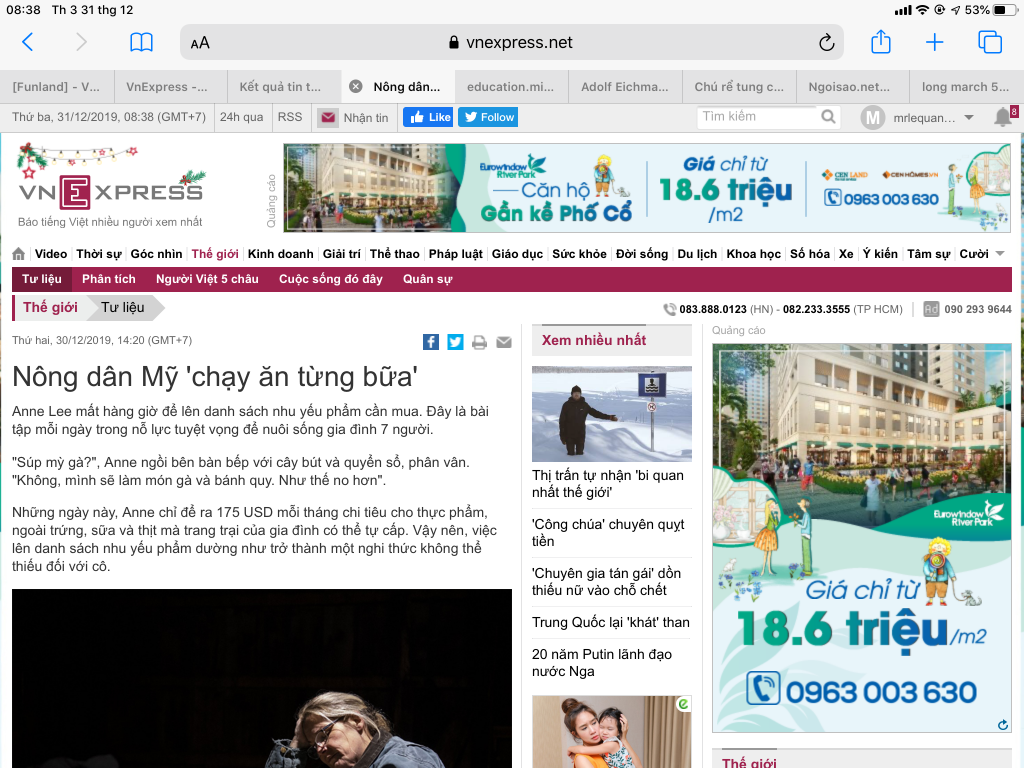Close the 'Nông dân...' tab
This screenshot has height=768, width=1024.
(x=355, y=86)
